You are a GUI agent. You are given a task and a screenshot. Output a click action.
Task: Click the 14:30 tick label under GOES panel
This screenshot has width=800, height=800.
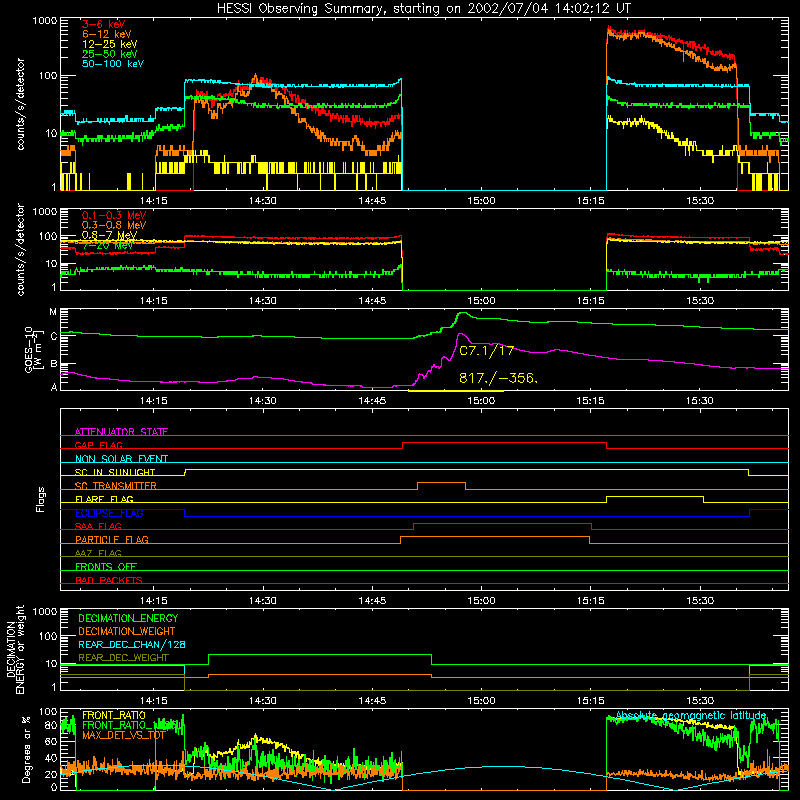coord(263,401)
